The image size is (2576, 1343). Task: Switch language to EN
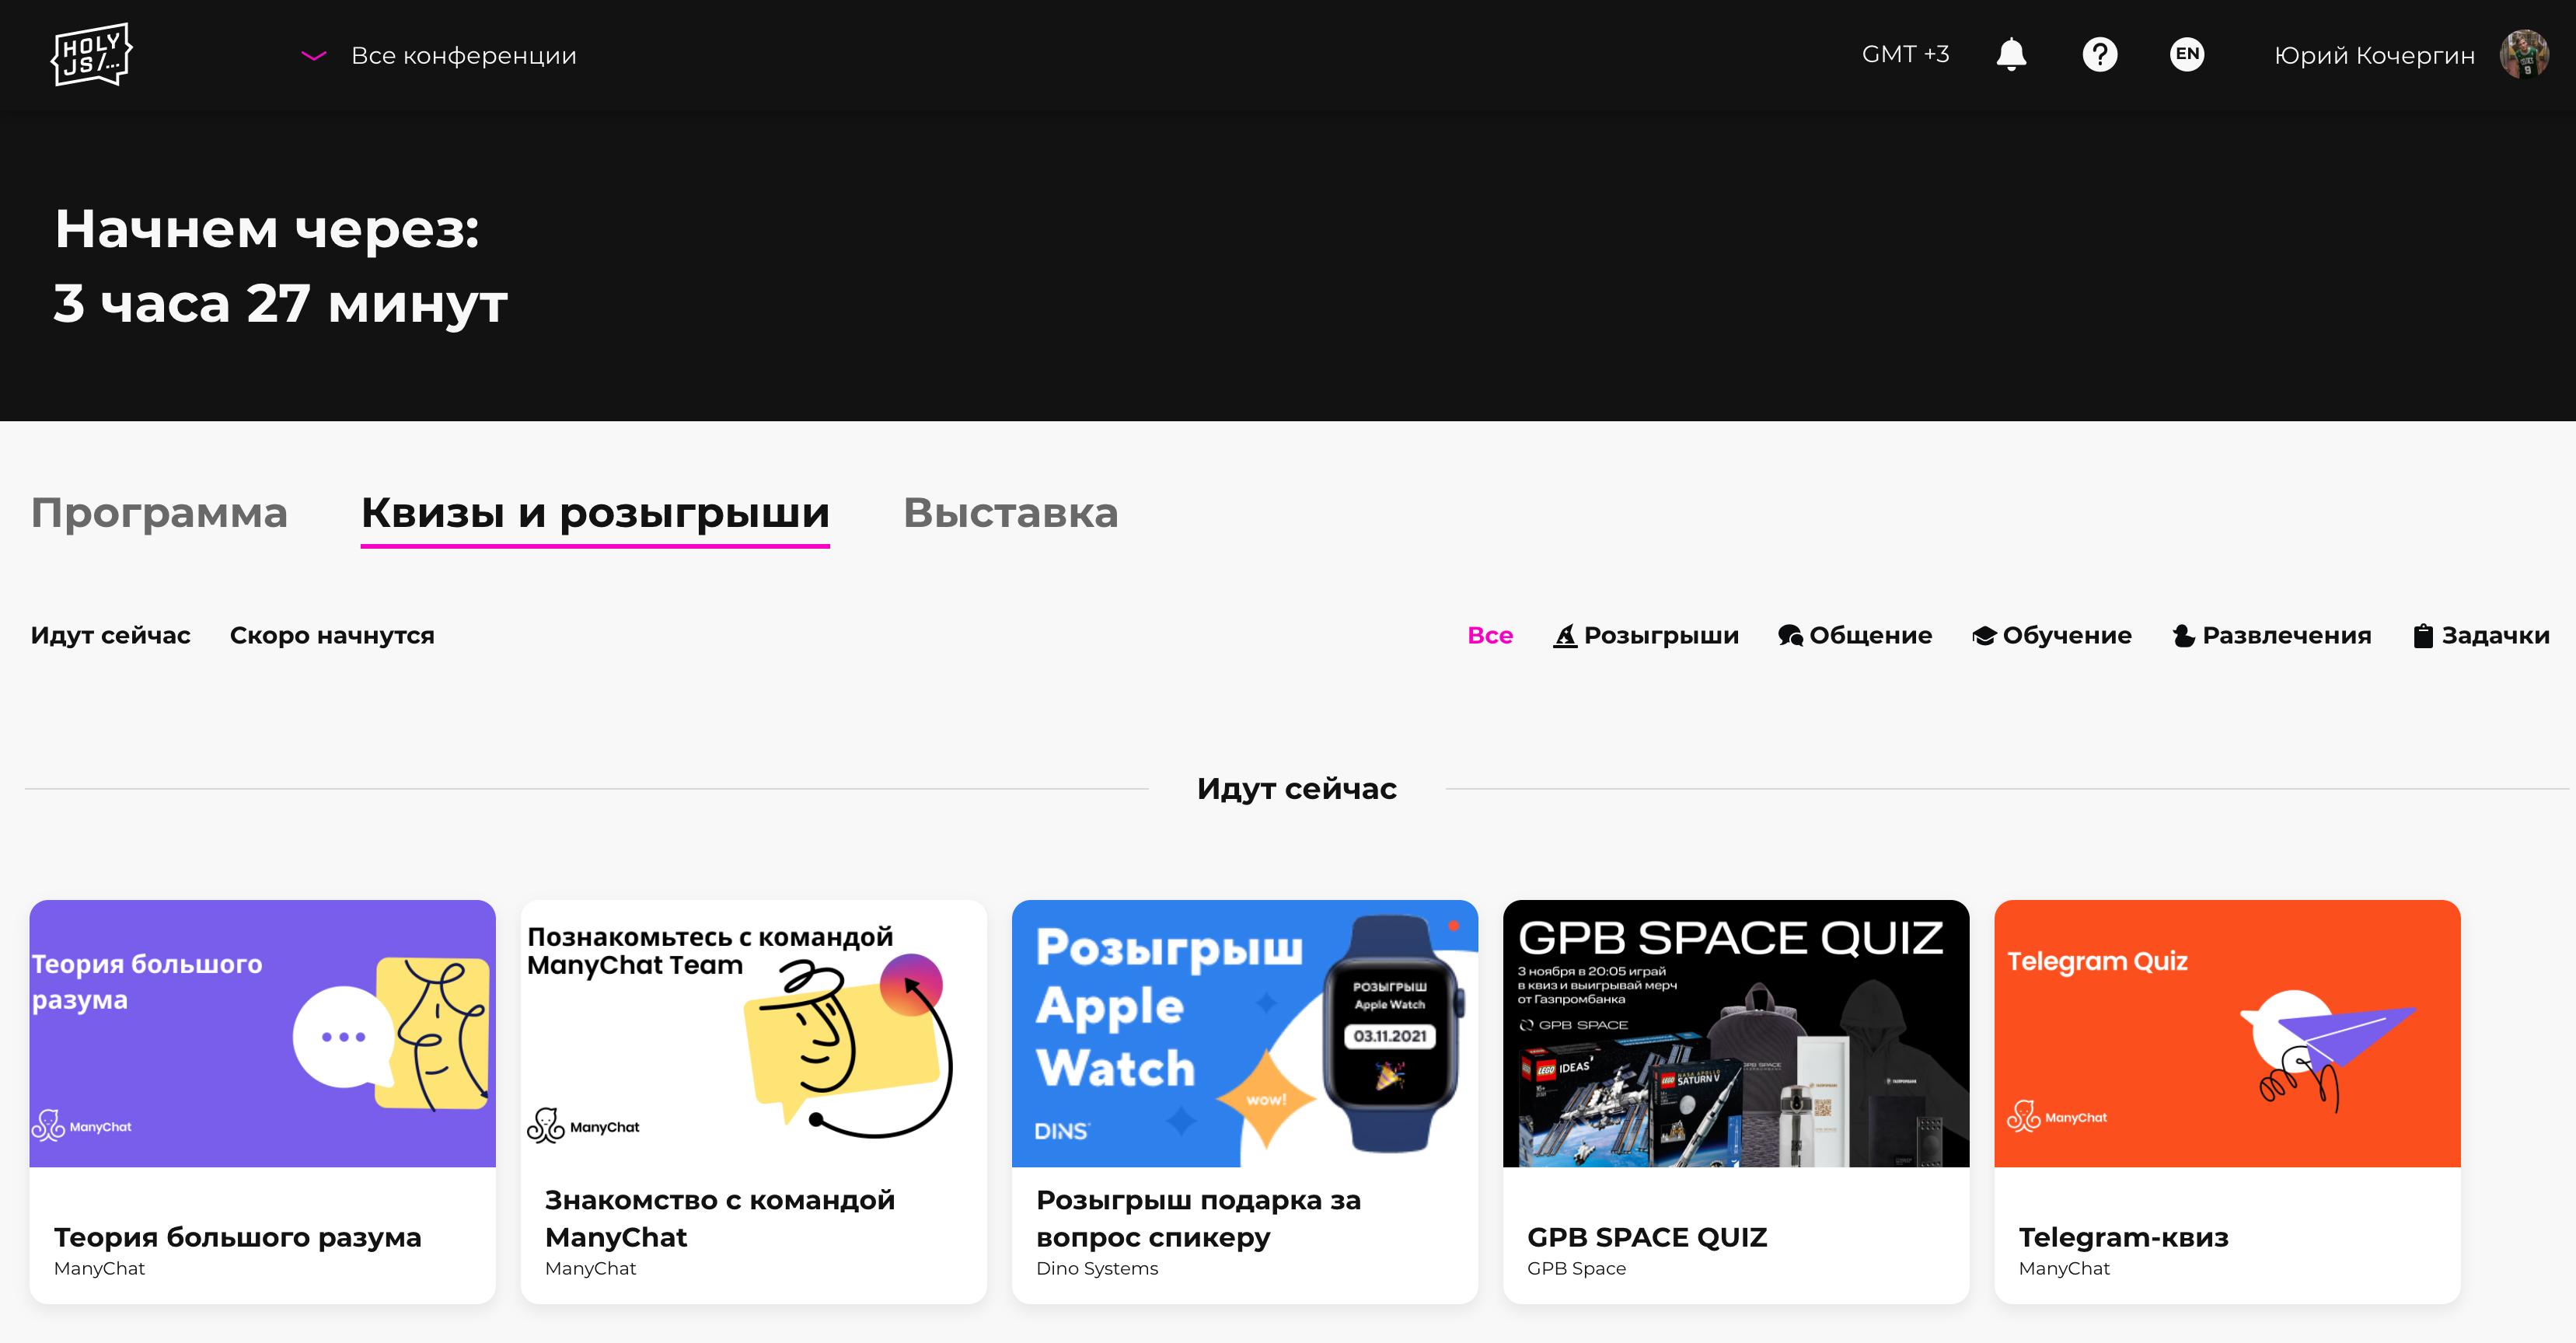[x=2187, y=54]
